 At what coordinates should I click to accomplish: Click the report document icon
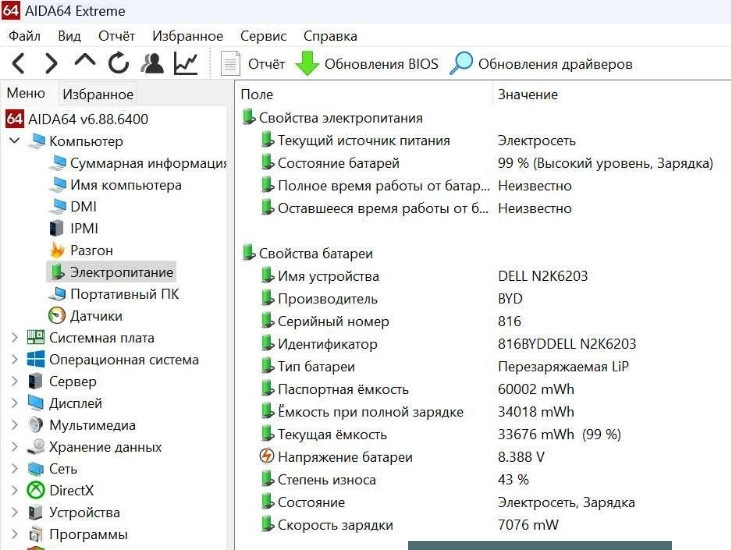(x=230, y=64)
